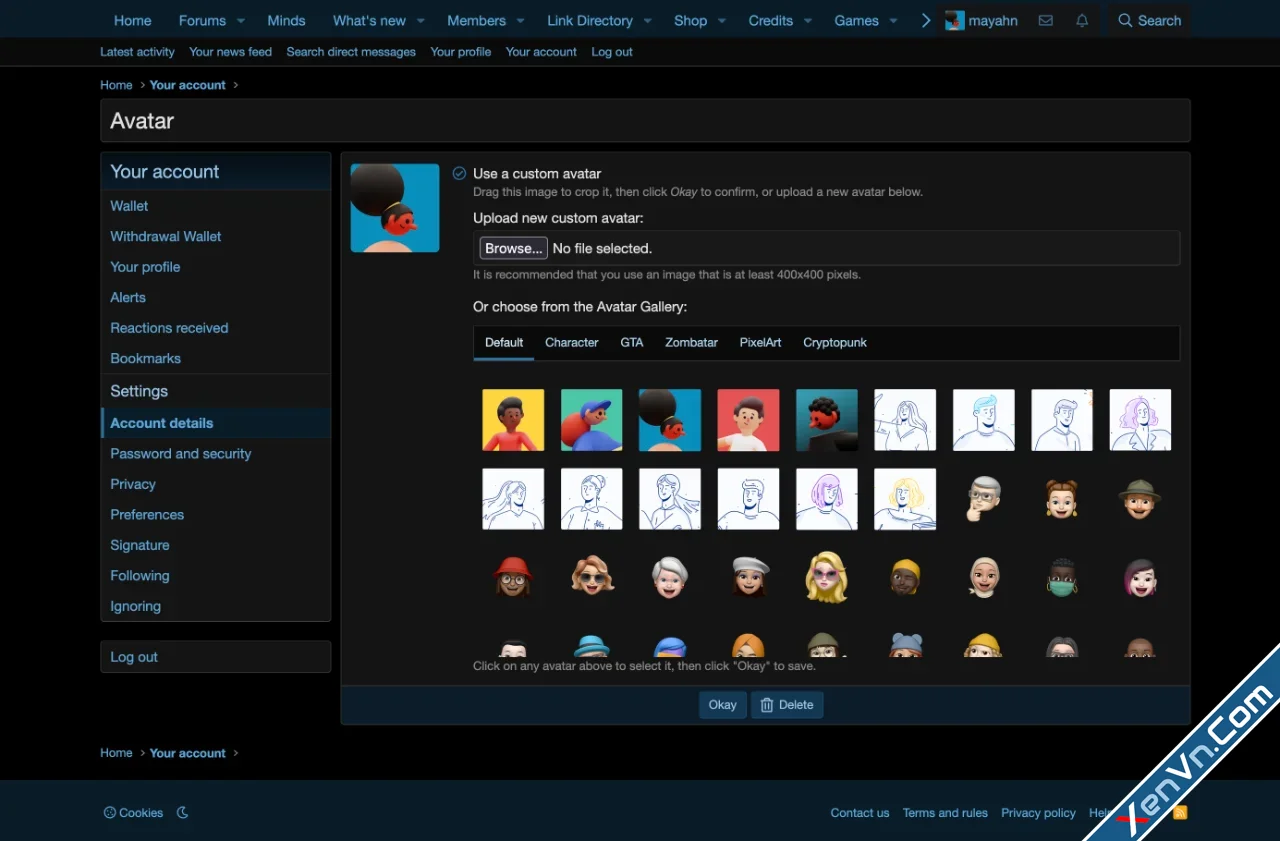Image resolution: width=1280 pixels, height=841 pixels.
Task: Select the 'Use a custom avatar' radio button
Action: pyautogui.click(x=459, y=172)
